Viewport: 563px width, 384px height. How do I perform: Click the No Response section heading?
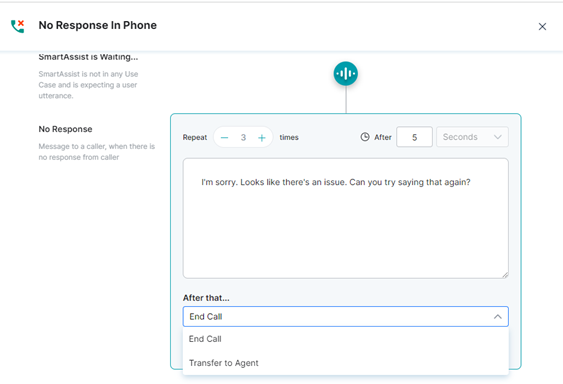[65, 129]
